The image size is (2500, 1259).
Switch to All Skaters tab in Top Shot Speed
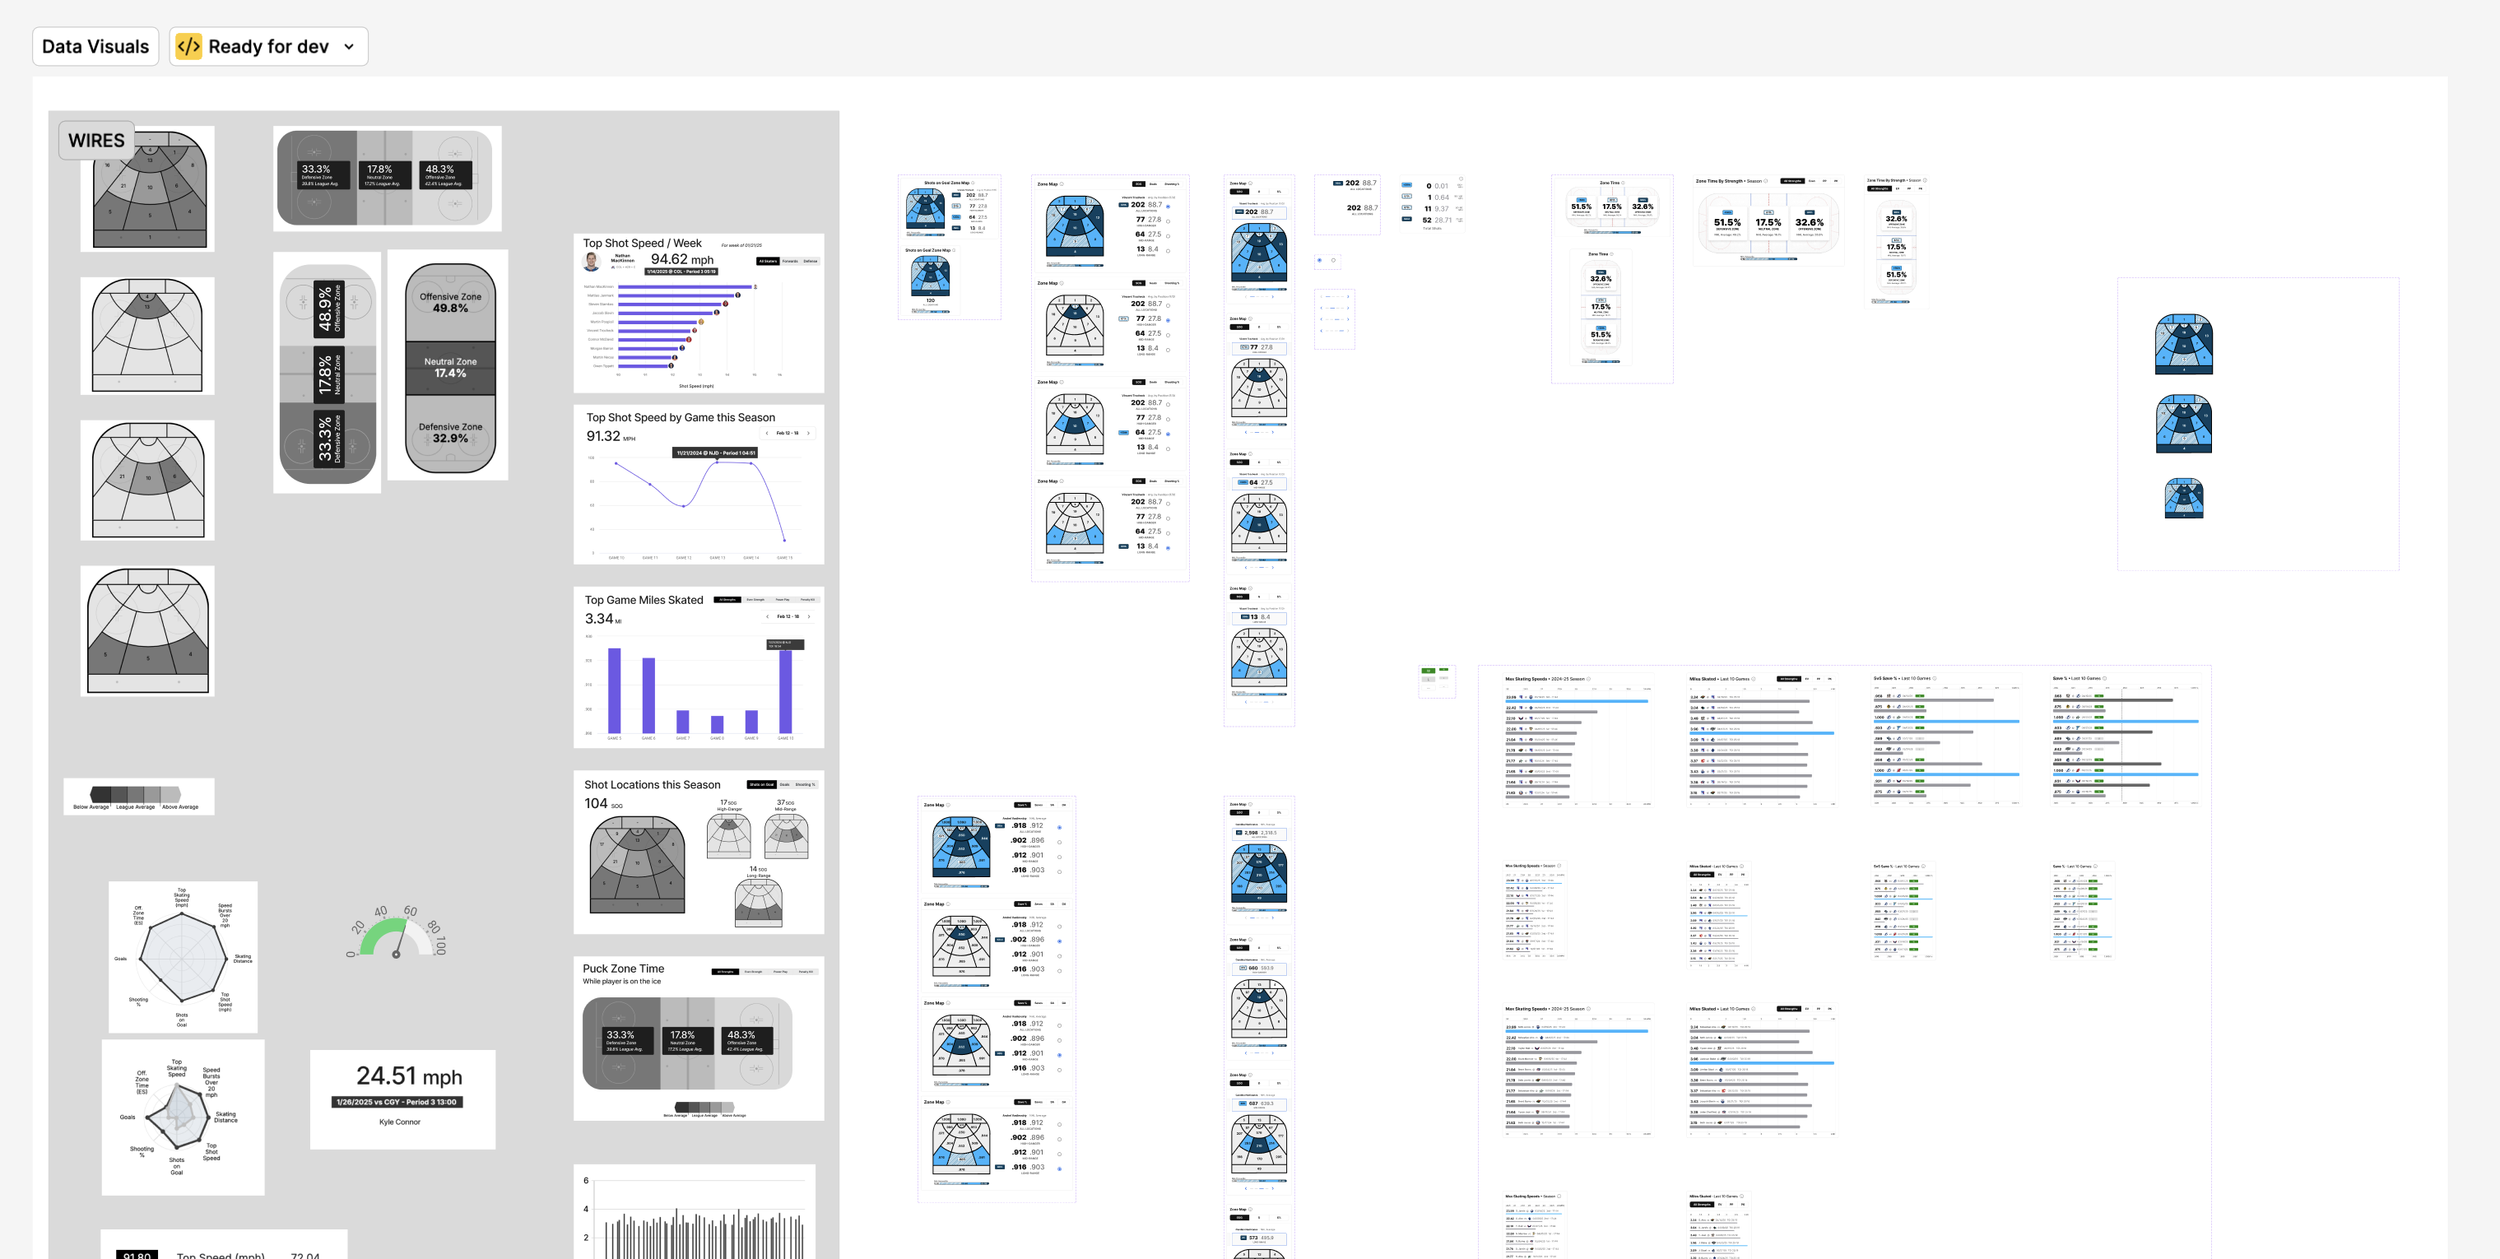767,261
